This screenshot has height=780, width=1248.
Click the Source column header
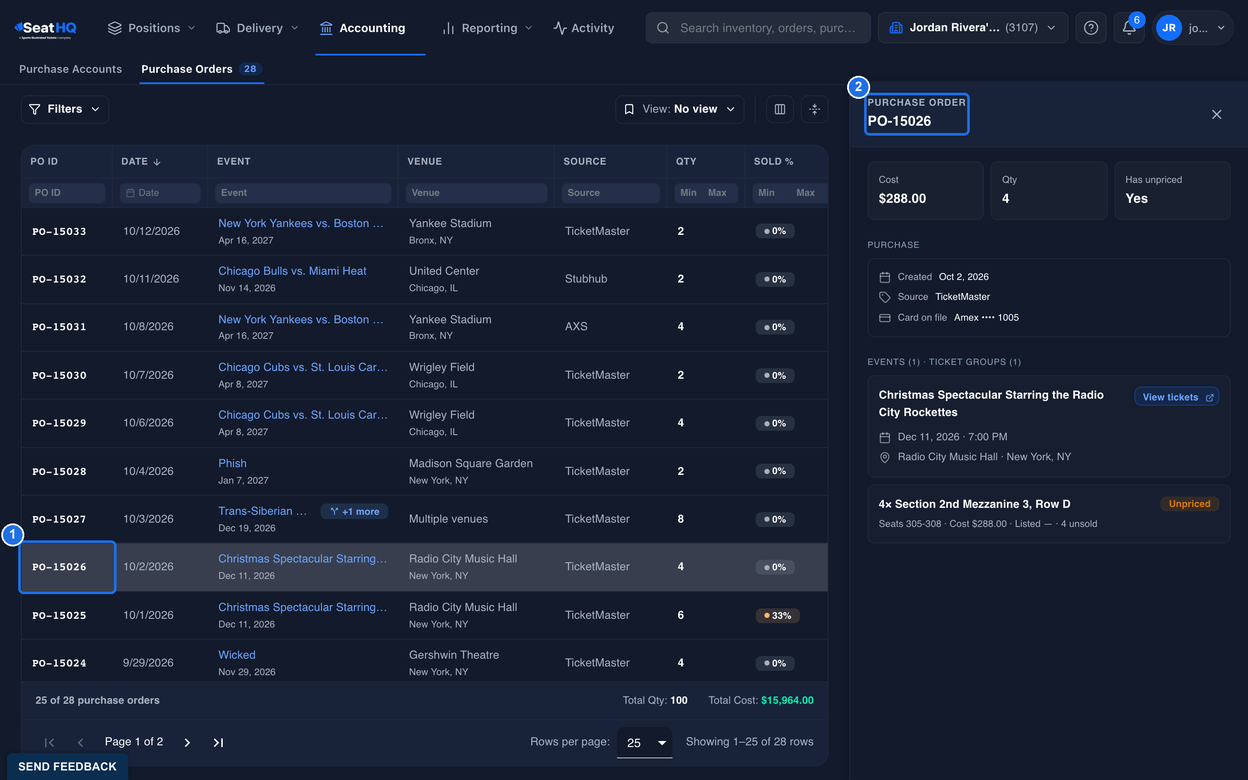click(585, 161)
